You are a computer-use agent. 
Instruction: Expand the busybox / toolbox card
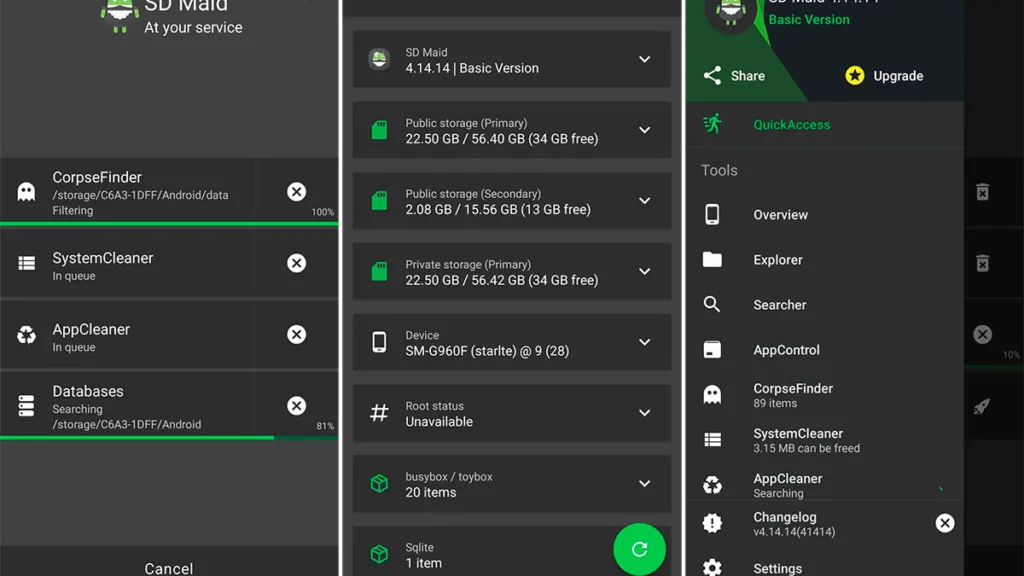pos(645,483)
